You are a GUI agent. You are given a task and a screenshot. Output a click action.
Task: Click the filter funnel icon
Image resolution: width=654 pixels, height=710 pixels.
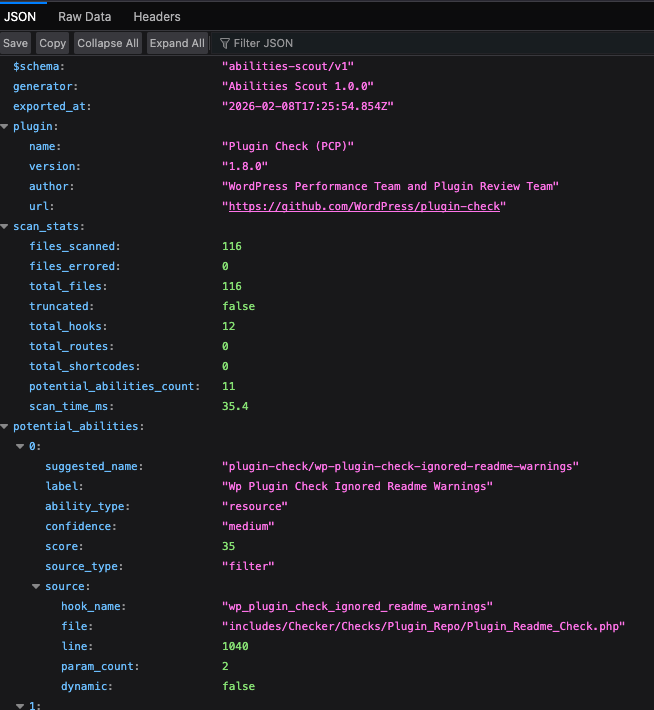pos(225,43)
